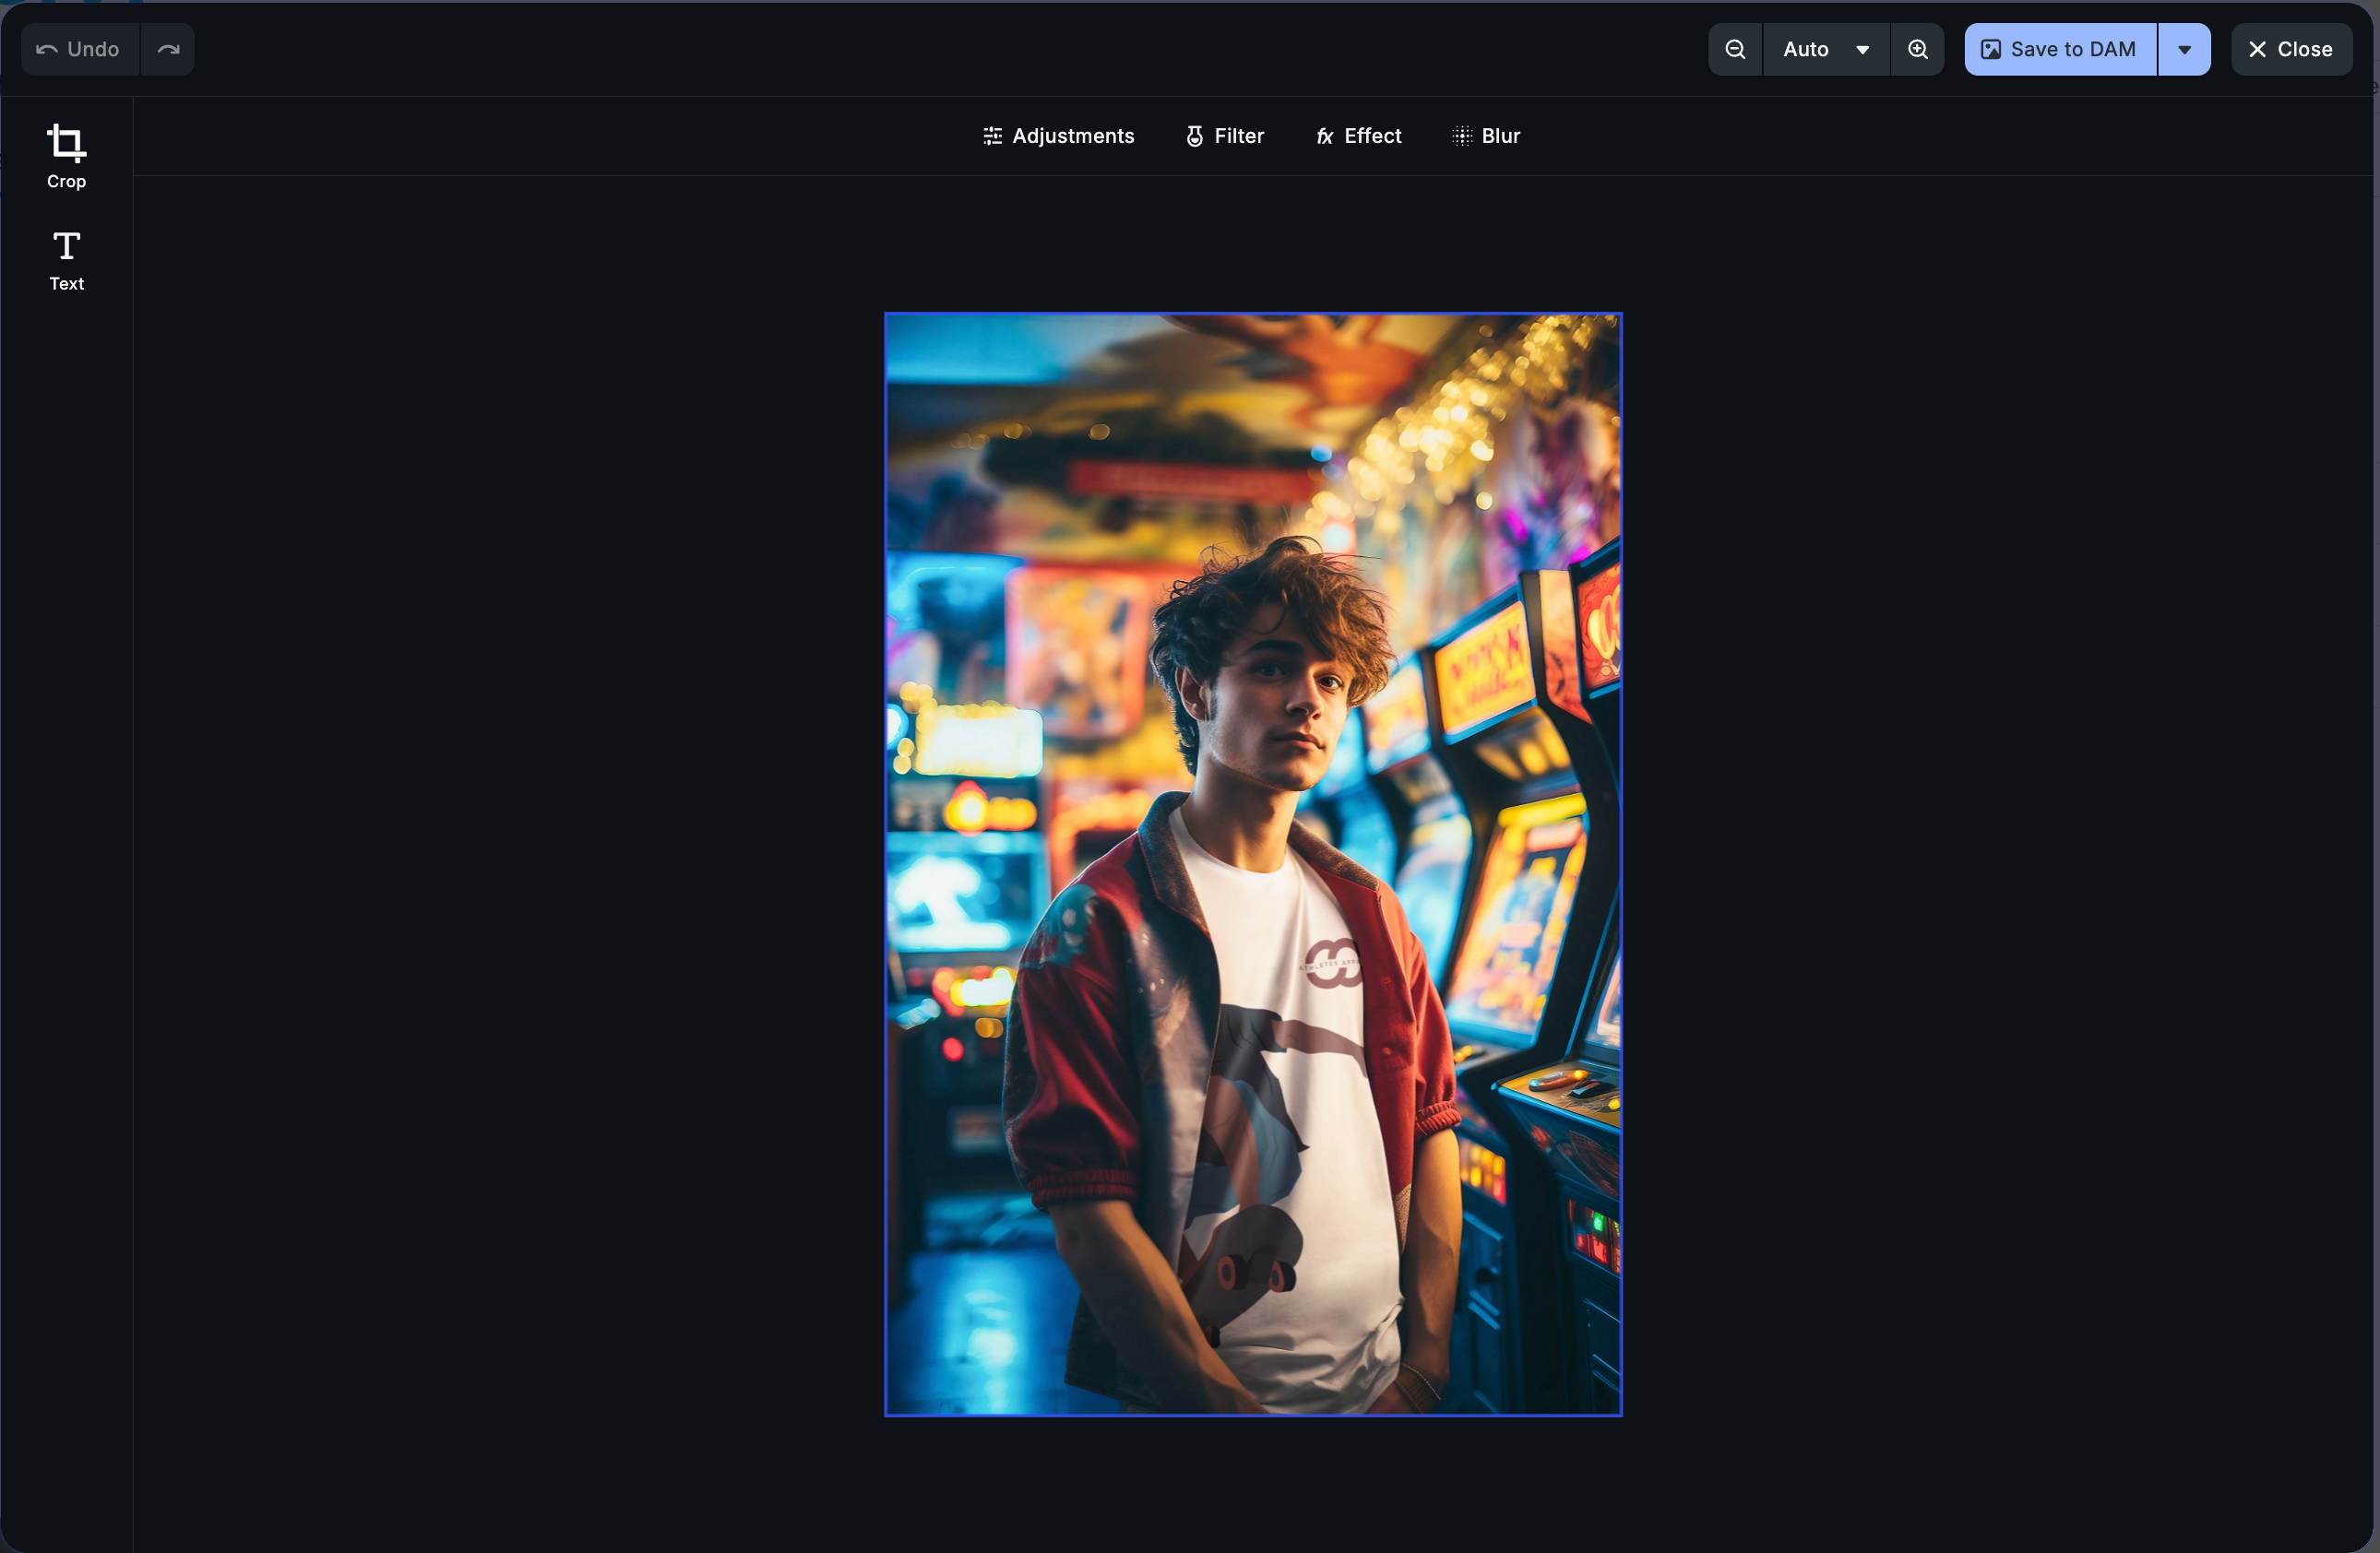The height and width of the screenshot is (1553, 2380).
Task: Click the arrow beside Auto zoom
Action: pos(1862,49)
